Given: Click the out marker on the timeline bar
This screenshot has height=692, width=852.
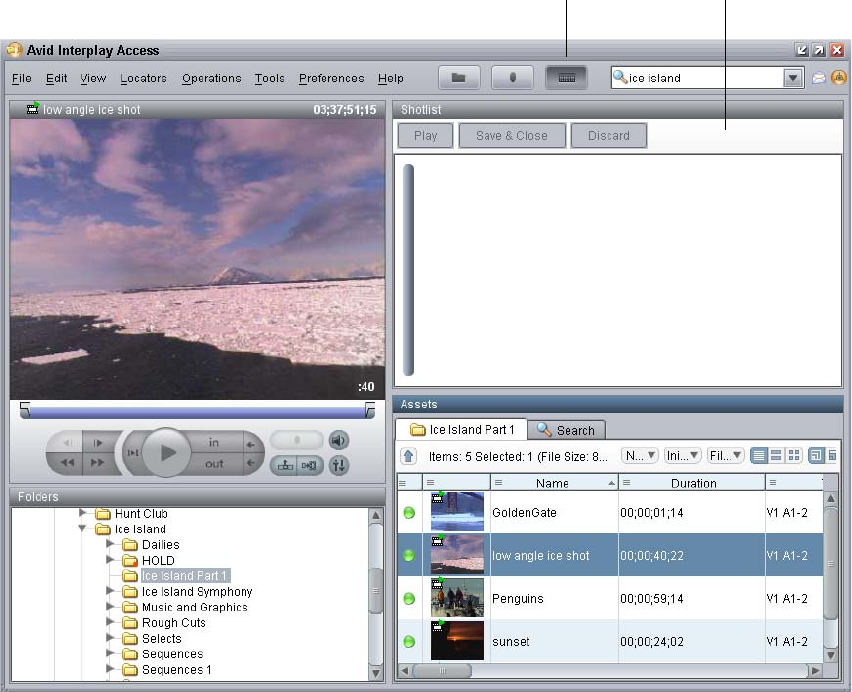Looking at the screenshot, I should point(370,408).
